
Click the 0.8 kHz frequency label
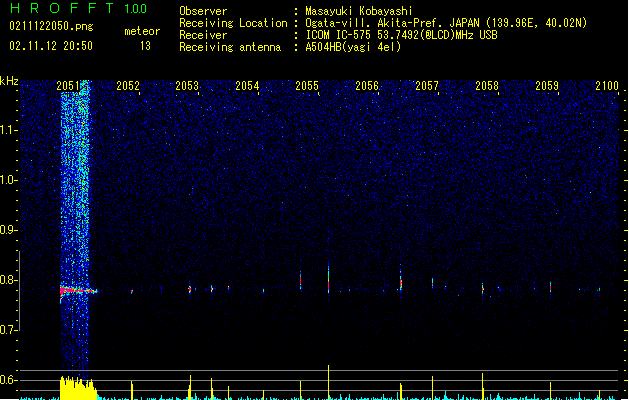(x=9, y=280)
